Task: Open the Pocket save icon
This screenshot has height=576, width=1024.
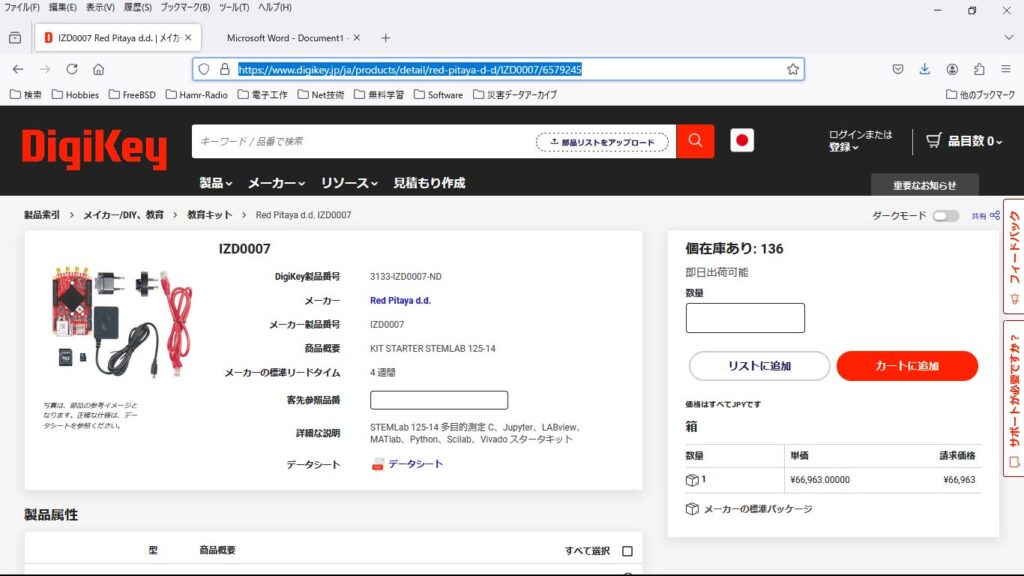Action: (x=898, y=69)
